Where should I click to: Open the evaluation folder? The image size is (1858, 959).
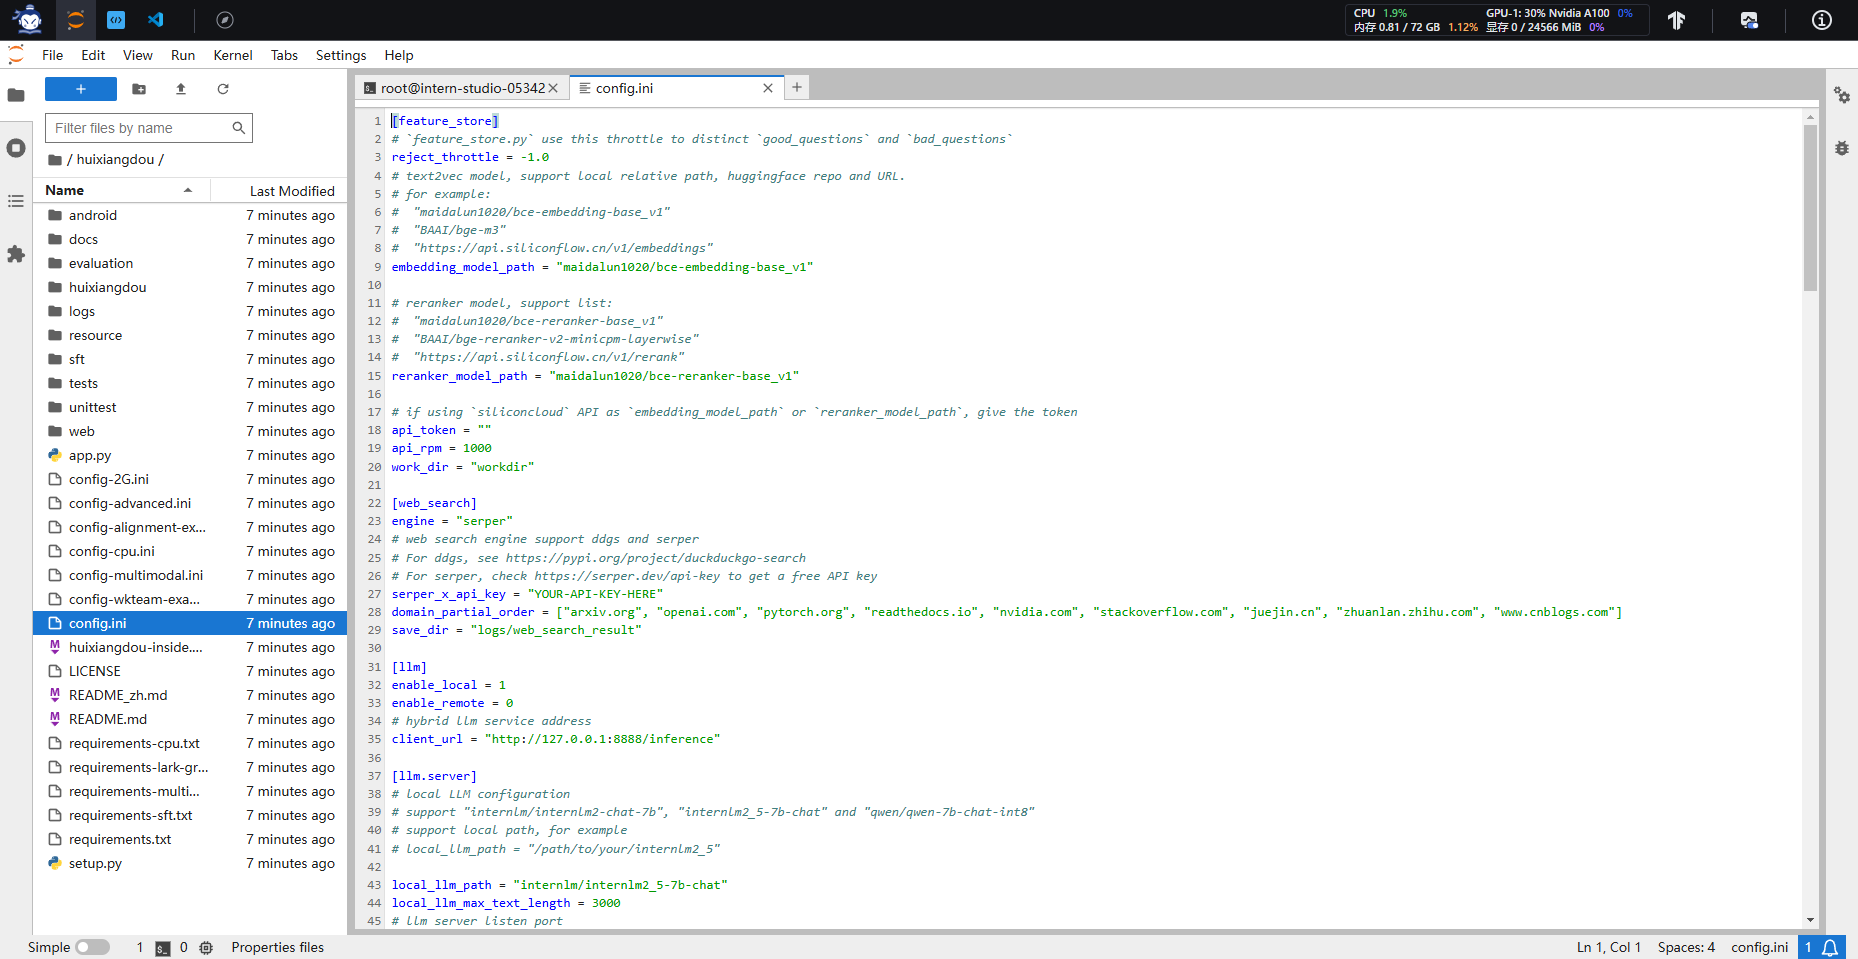click(x=190, y=263)
